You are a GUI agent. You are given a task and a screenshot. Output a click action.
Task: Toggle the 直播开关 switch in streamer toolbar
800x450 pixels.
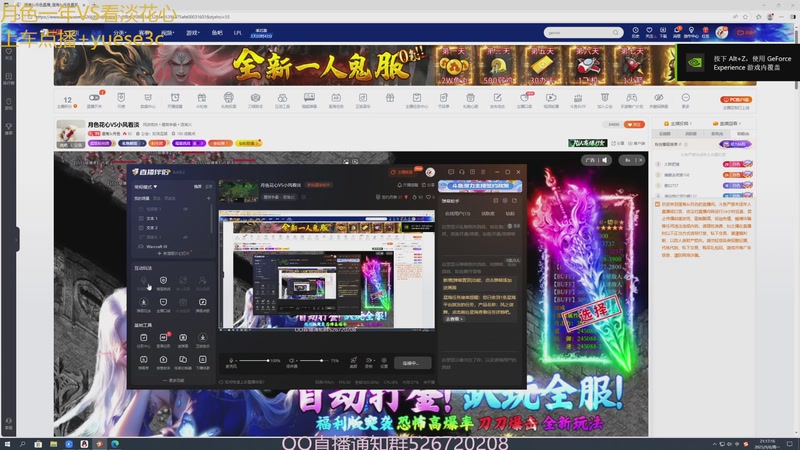pos(94,97)
